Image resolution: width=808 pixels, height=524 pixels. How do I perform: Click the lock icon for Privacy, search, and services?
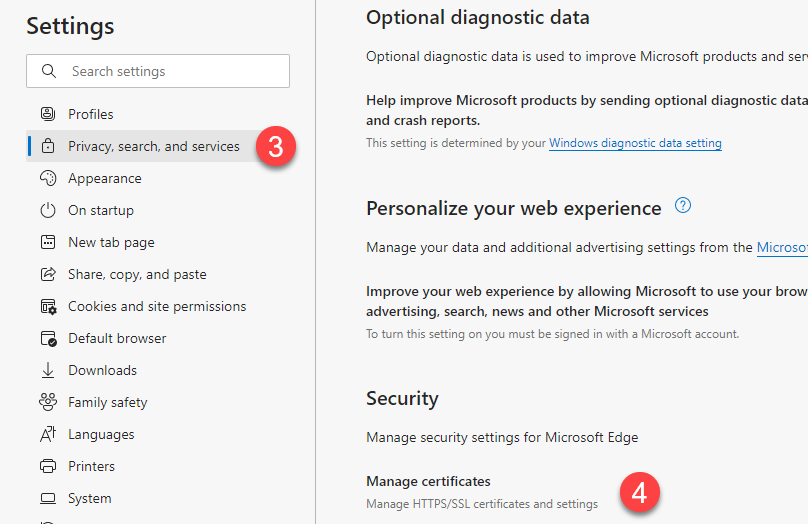click(48, 146)
